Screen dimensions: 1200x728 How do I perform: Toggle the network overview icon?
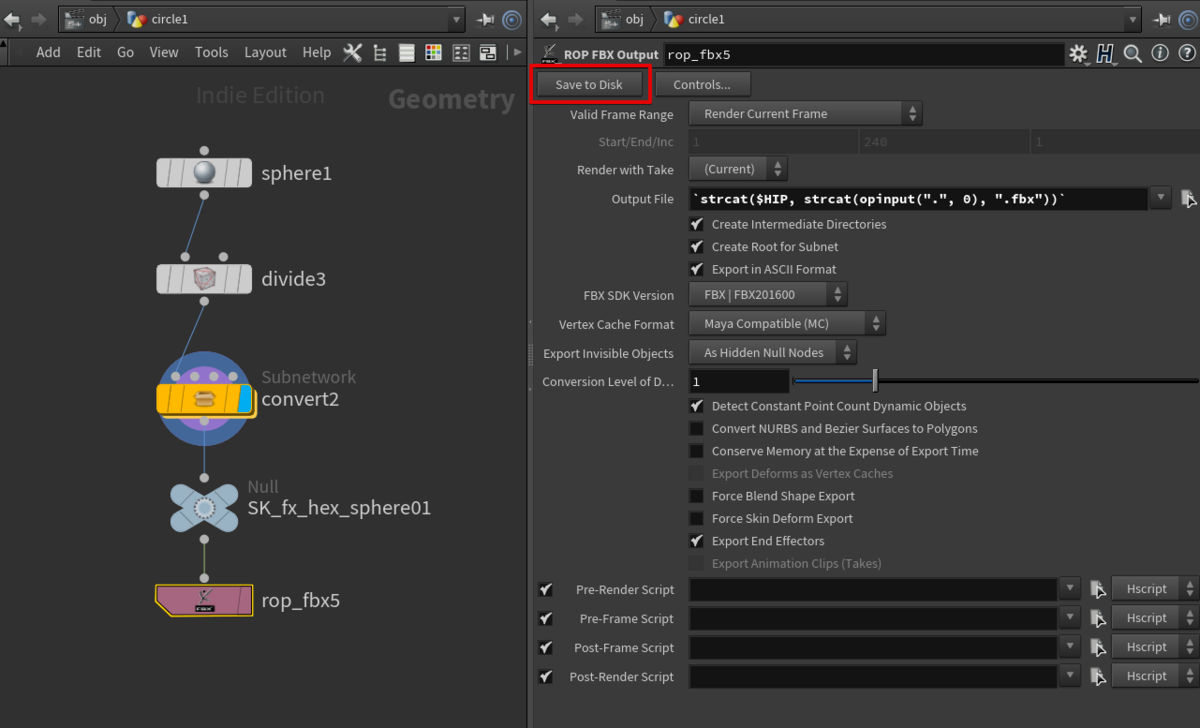tap(488, 53)
